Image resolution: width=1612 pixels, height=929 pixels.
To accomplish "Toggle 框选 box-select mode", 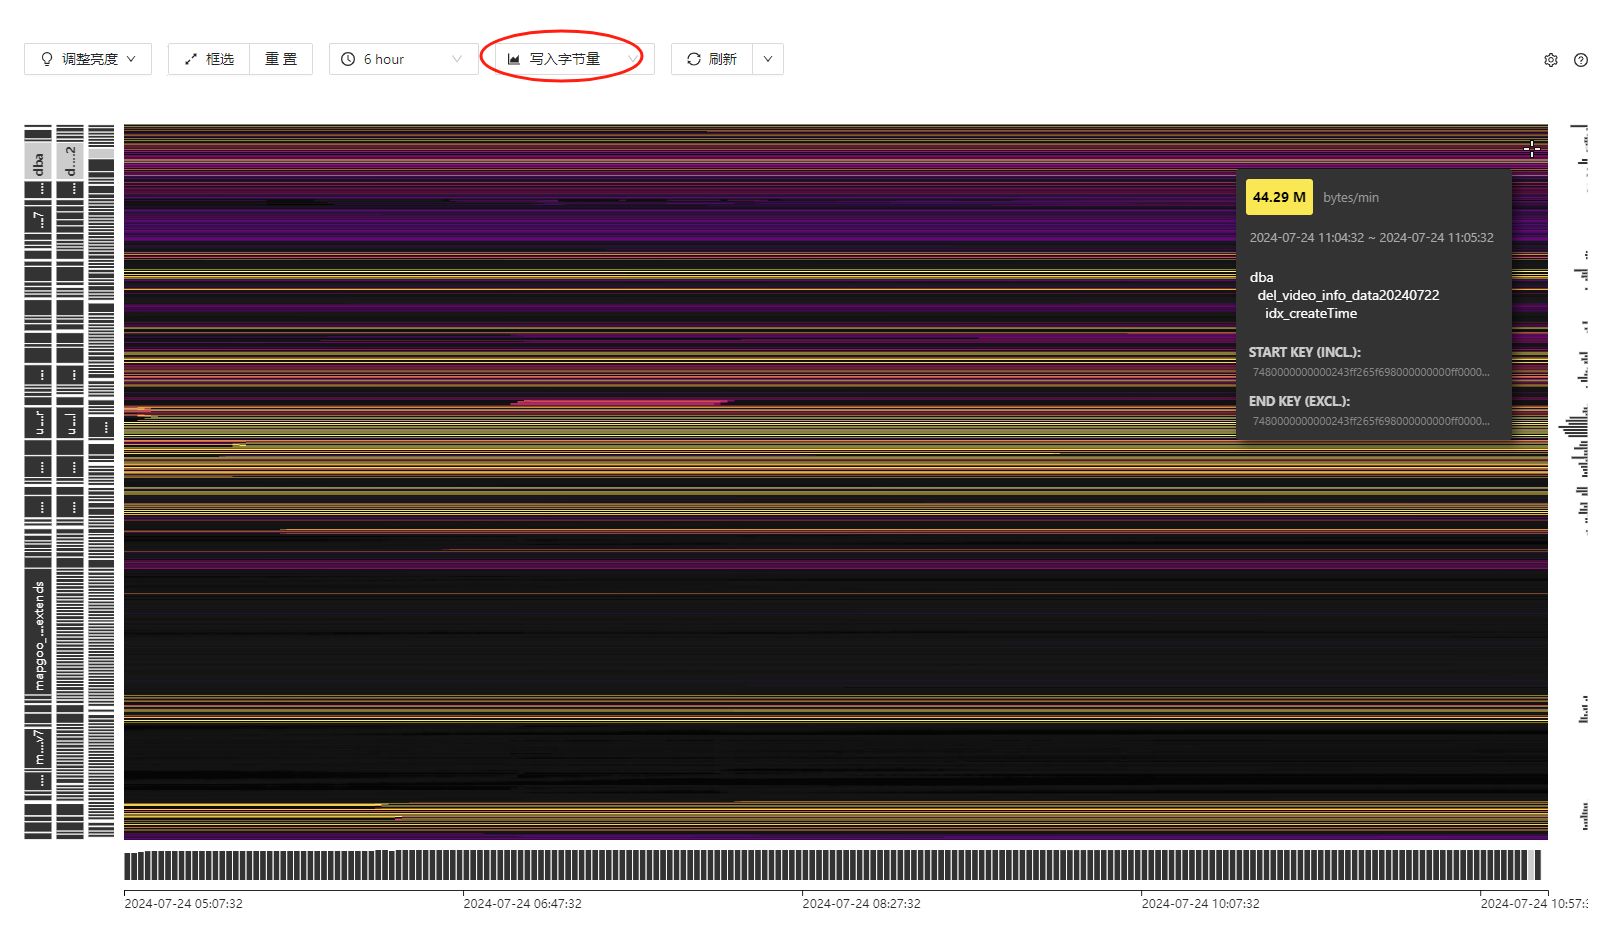I will (x=209, y=59).
